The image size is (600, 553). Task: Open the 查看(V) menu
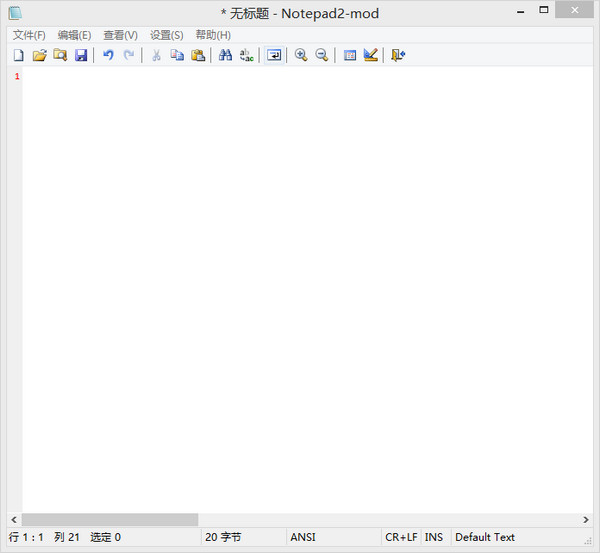click(x=120, y=35)
